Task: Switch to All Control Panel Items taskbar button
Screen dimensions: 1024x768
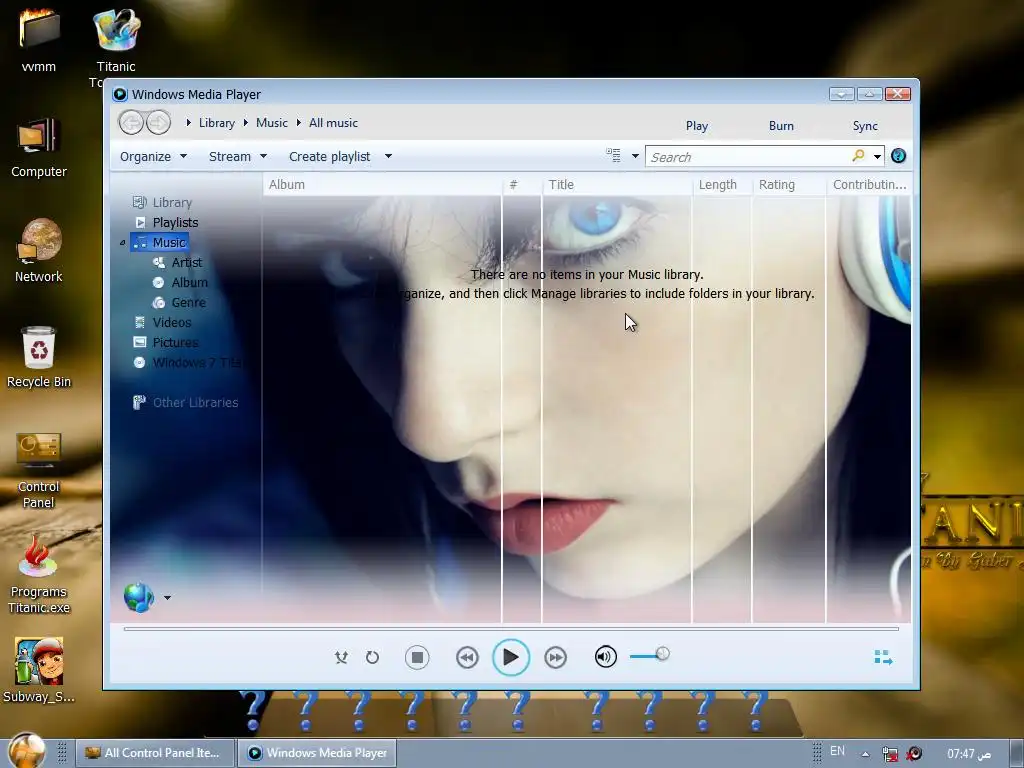Action: coord(155,753)
